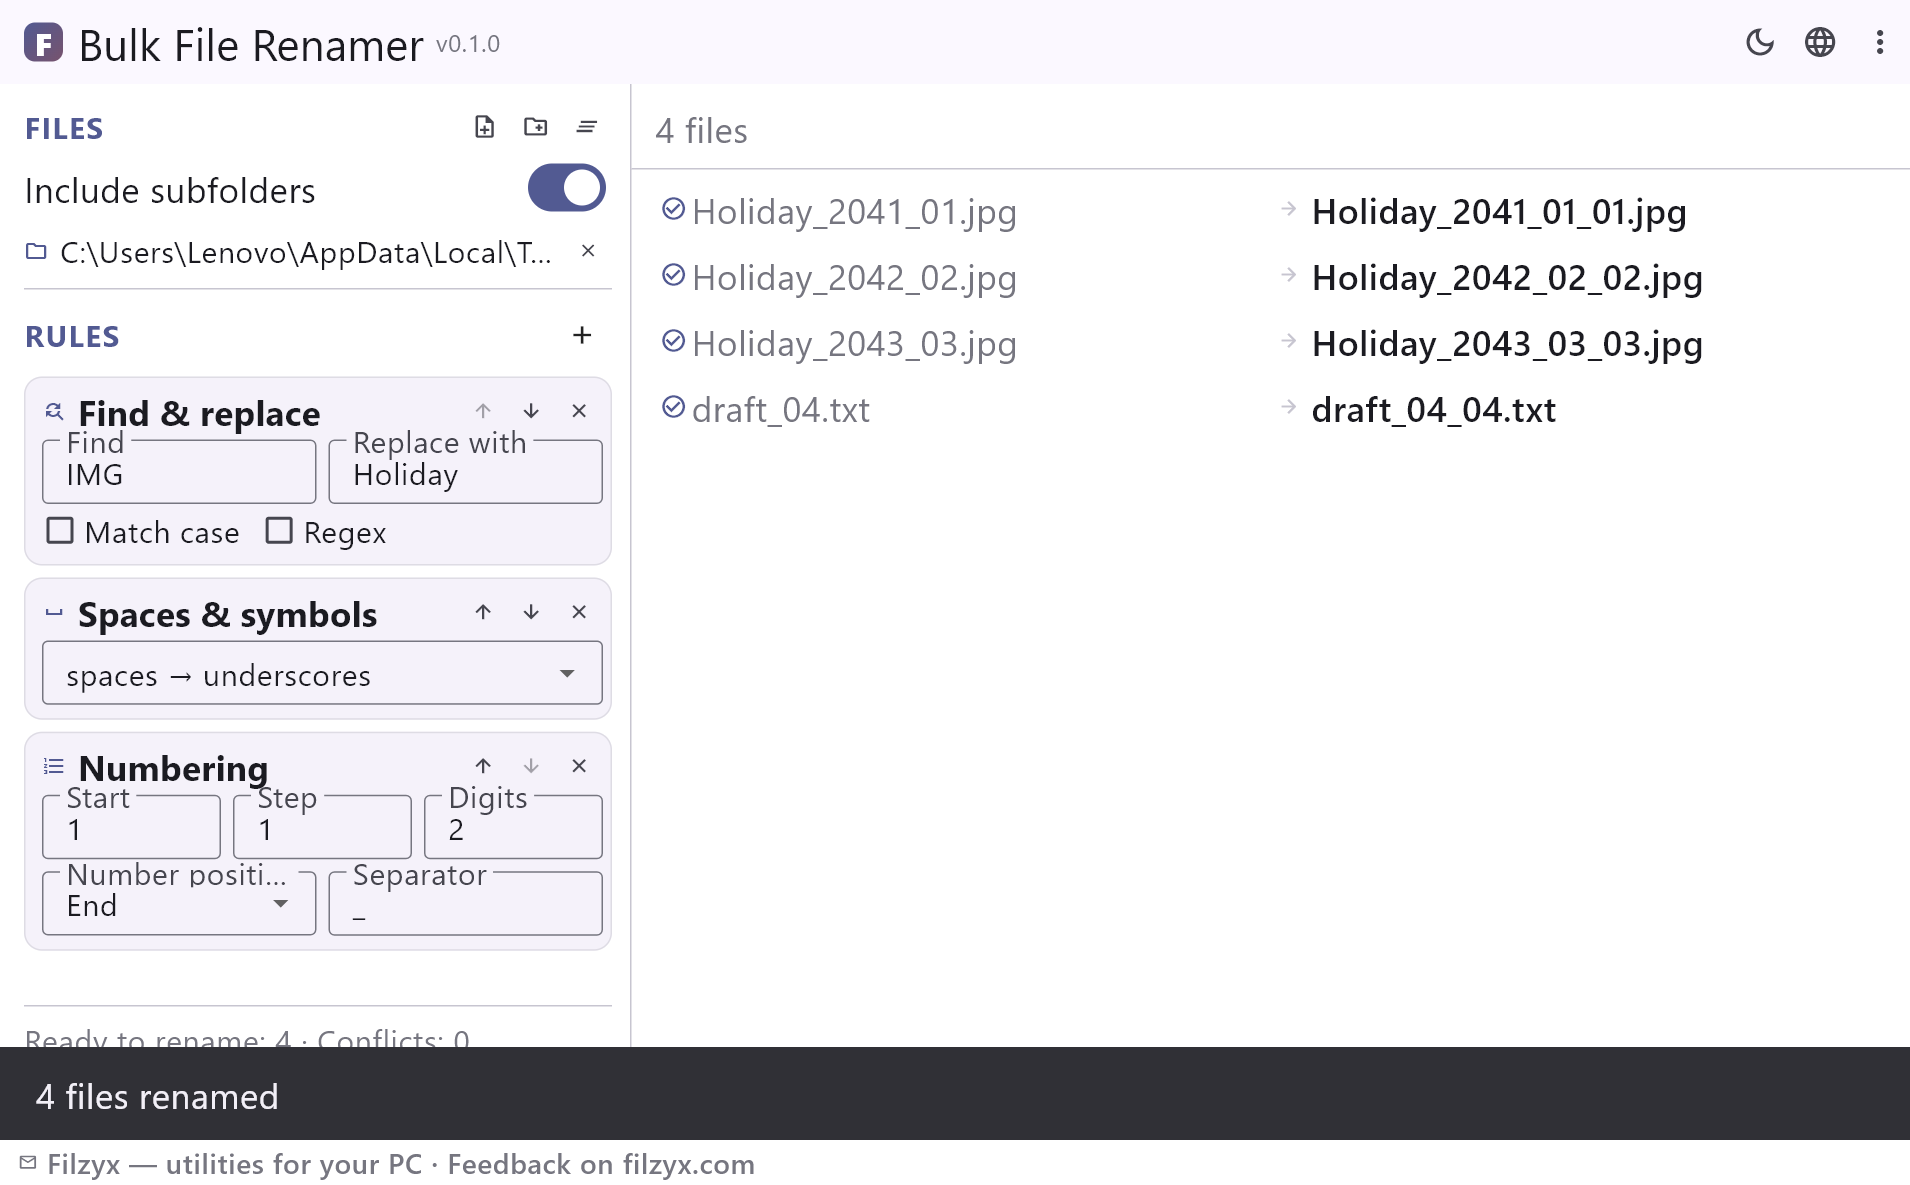
Task: Select new name draft_04_04.txt
Action: click(x=1433, y=410)
